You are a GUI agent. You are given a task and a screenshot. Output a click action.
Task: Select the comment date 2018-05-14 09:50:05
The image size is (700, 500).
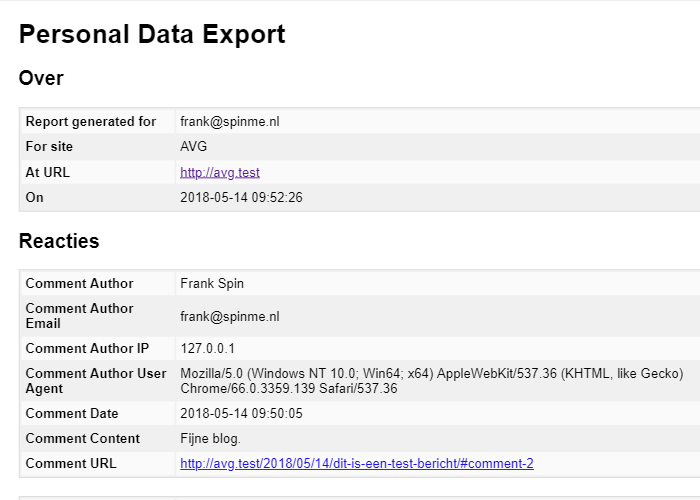coord(241,414)
